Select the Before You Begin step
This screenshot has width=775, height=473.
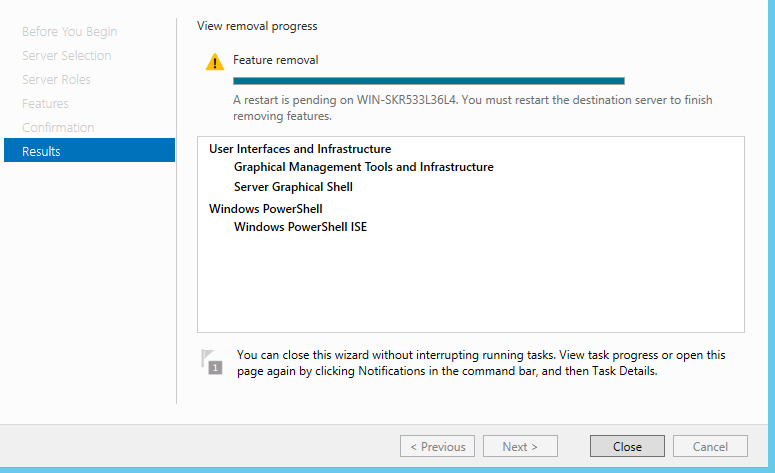[x=69, y=32]
